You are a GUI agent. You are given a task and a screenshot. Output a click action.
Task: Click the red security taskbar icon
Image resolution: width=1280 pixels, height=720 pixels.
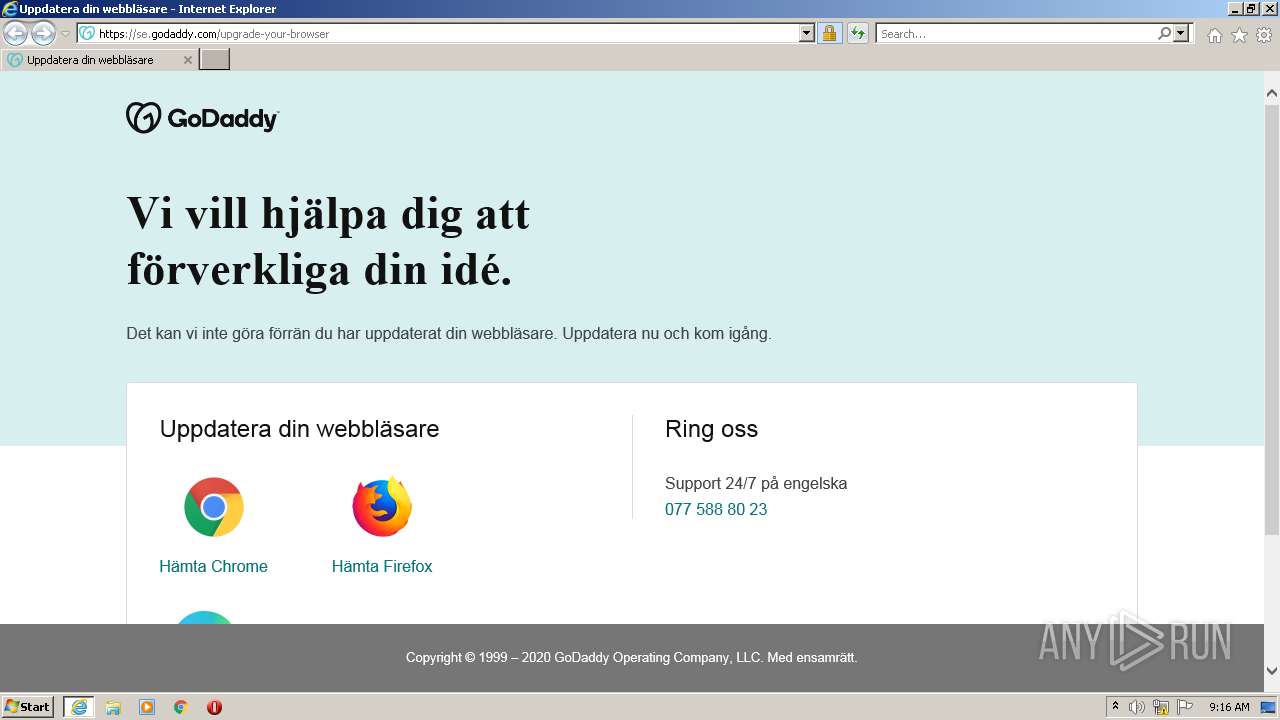(214, 707)
